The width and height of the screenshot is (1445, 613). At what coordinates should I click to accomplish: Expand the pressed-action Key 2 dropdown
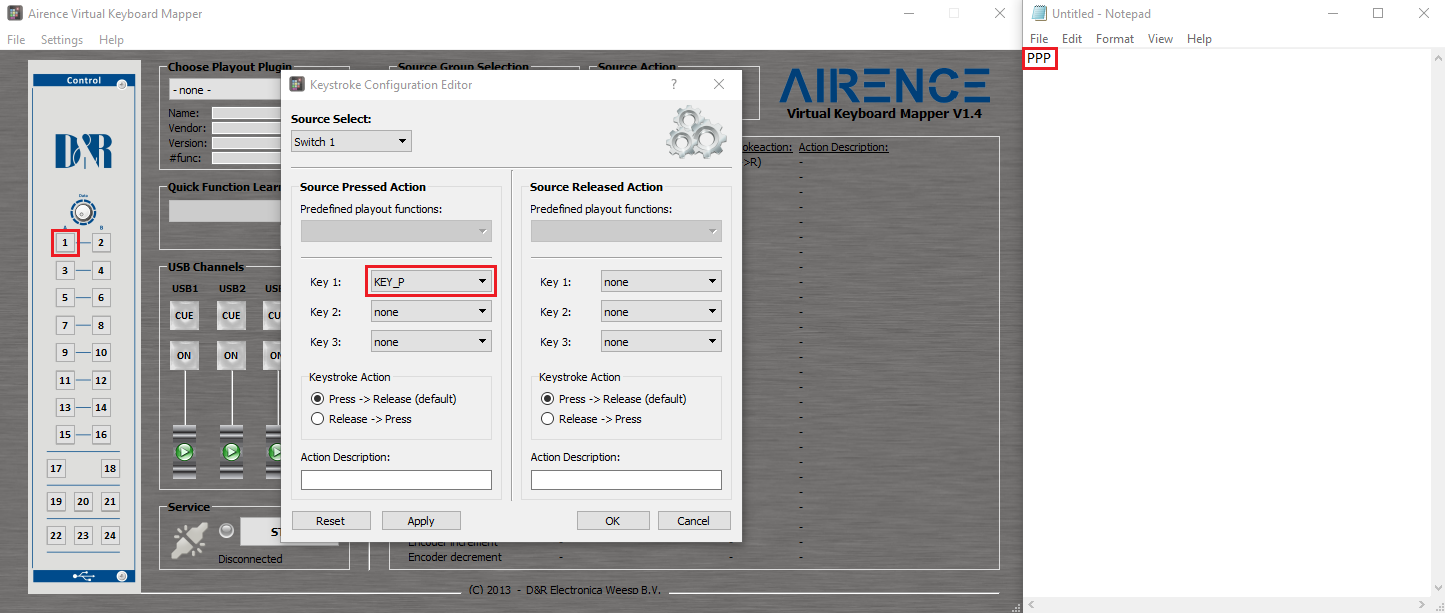[x=431, y=312]
